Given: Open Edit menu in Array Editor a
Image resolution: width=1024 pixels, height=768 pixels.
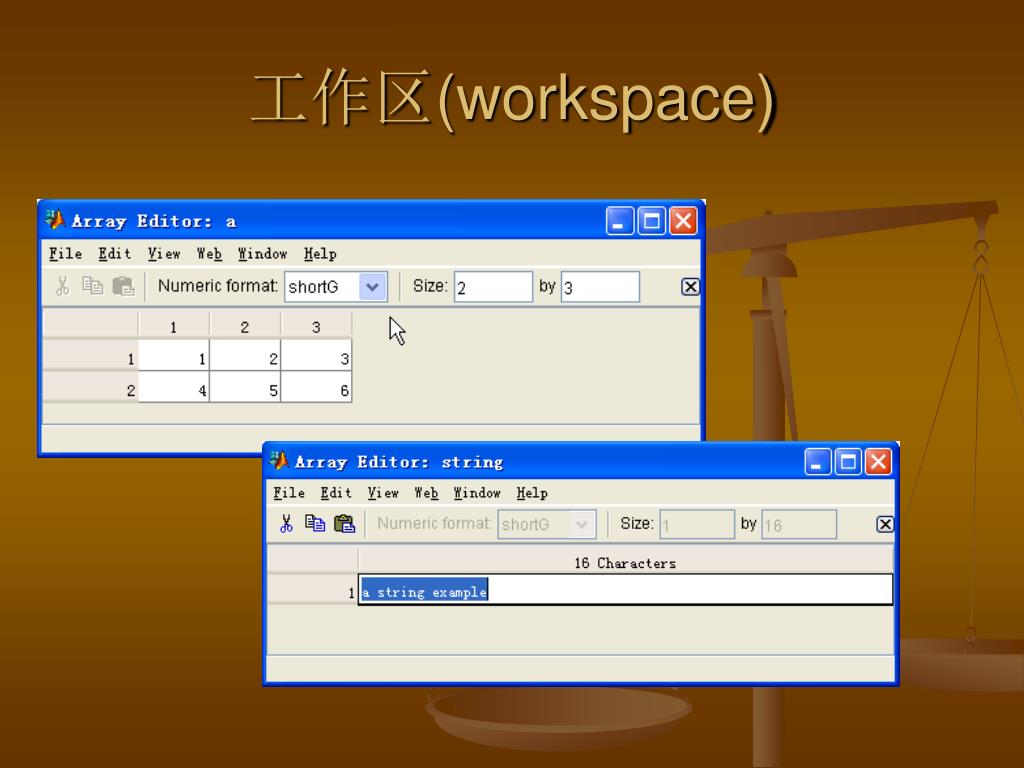Looking at the screenshot, I should click(x=115, y=254).
